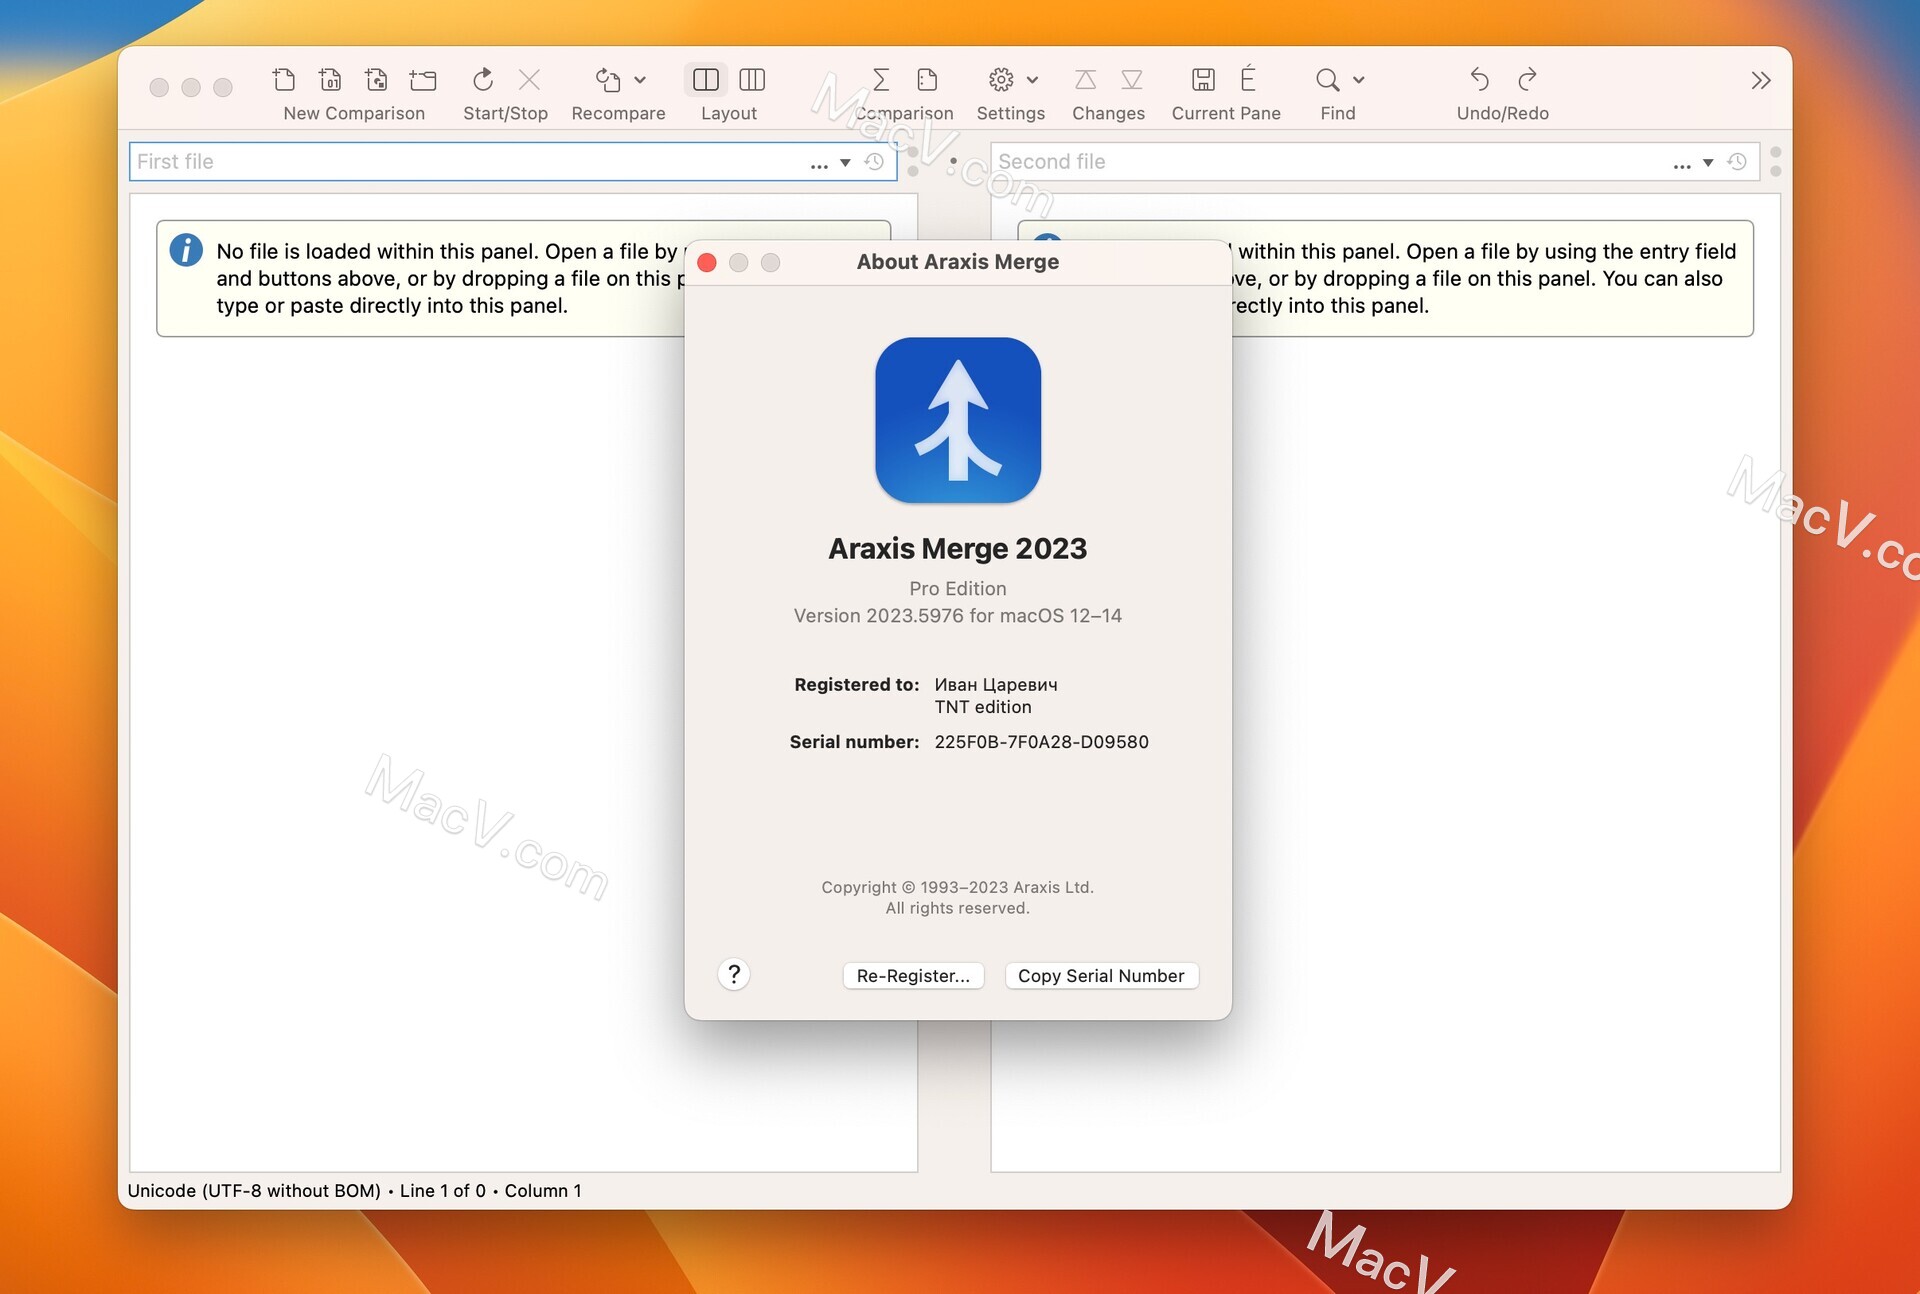Screen dimensions: 1920x1294
Task: Click the Redo arrow
Action: click(1527, 79)
